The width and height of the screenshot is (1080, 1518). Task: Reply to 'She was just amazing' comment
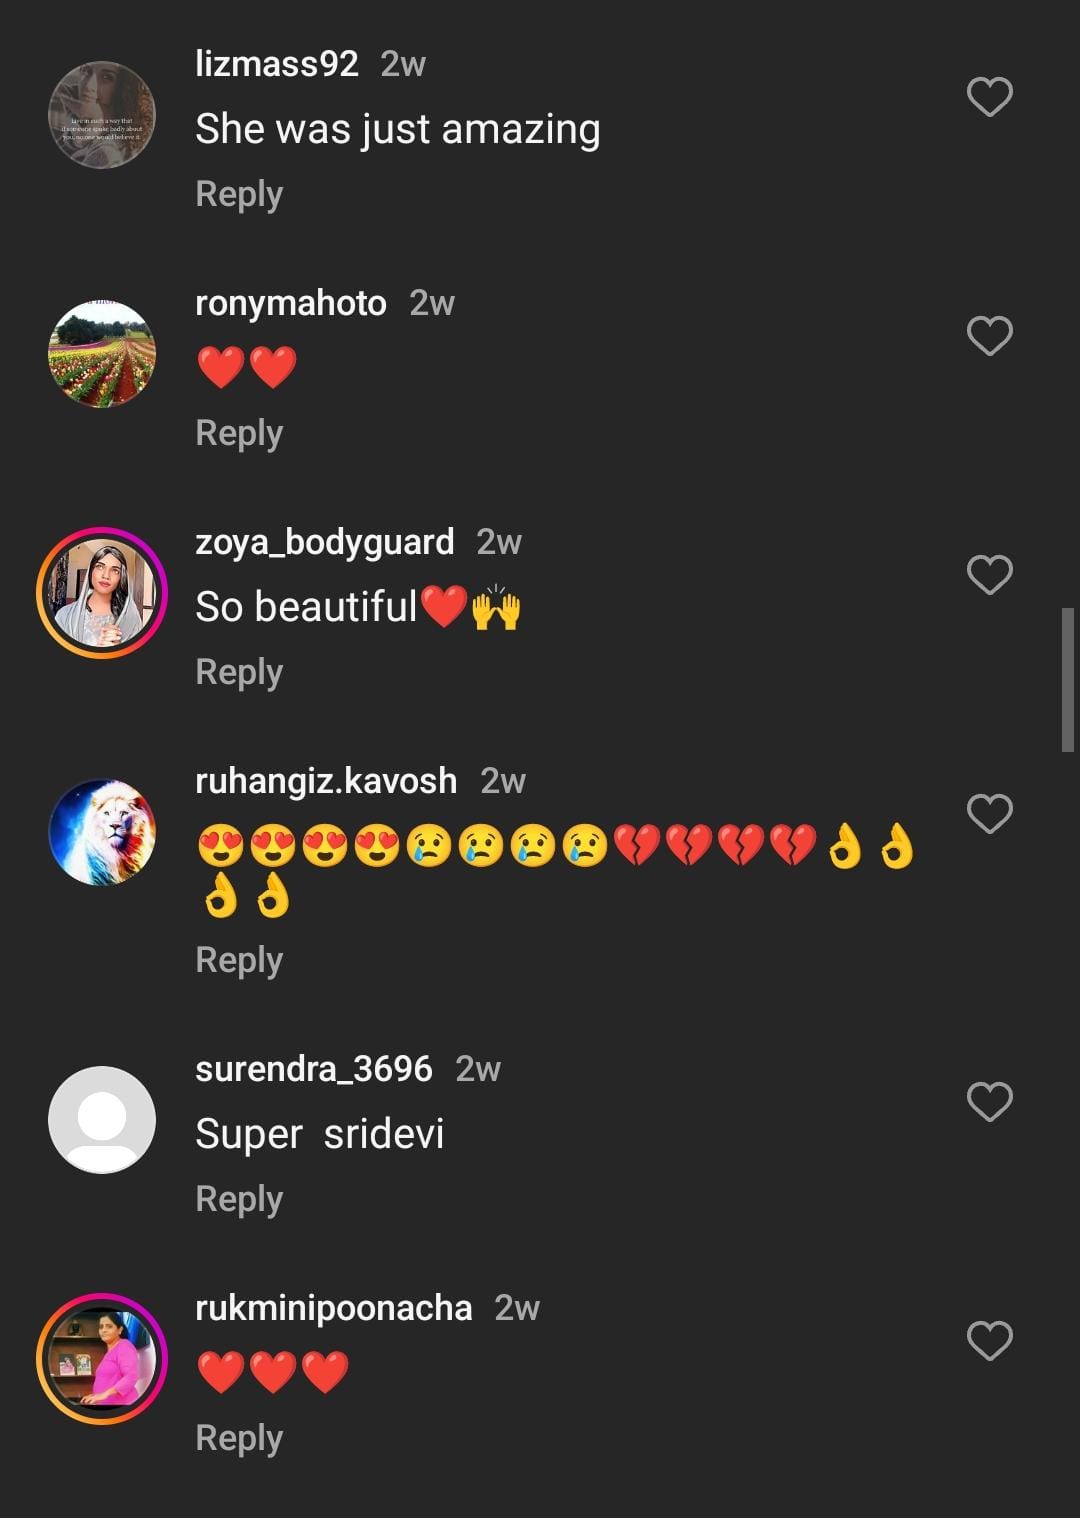(x=239, y=194)
